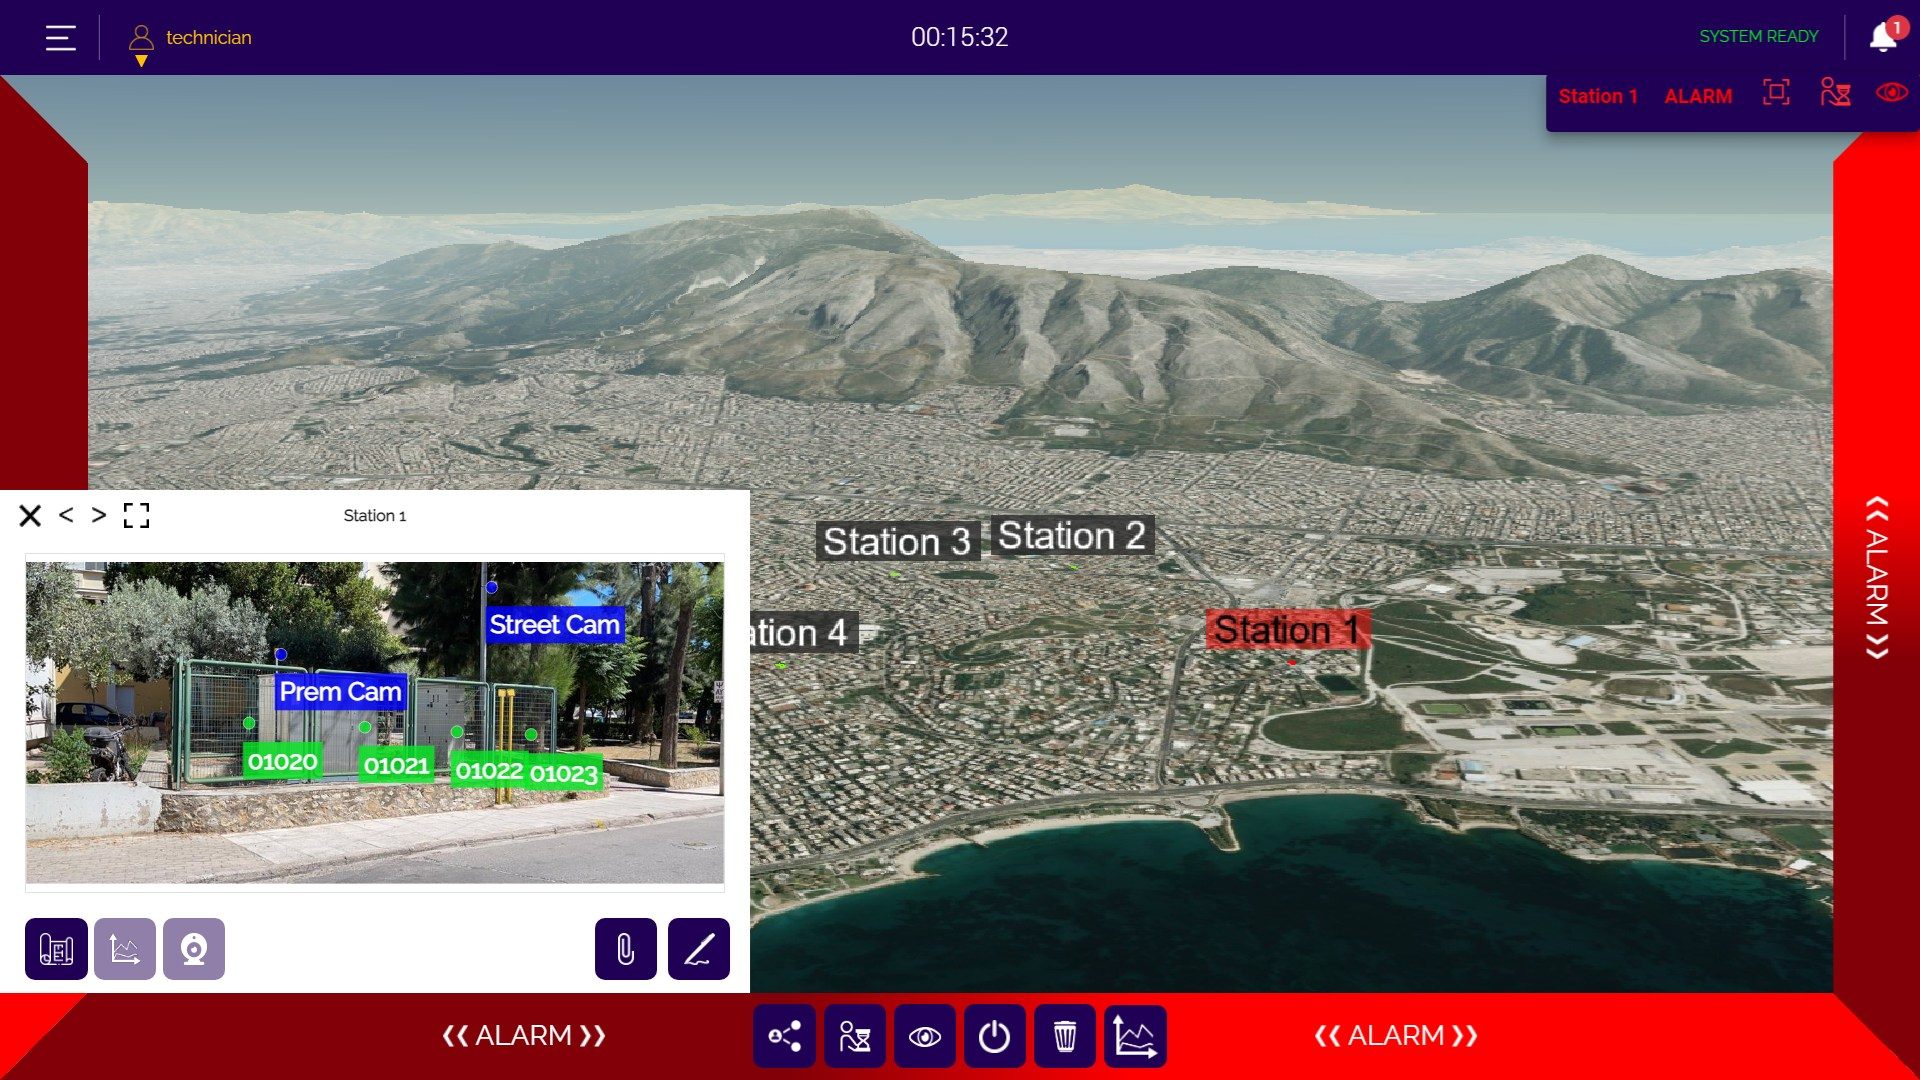Select sensor 01022 in the station photo
The width and height of the screenshot is (1920, 1080).
click(489, 770)
